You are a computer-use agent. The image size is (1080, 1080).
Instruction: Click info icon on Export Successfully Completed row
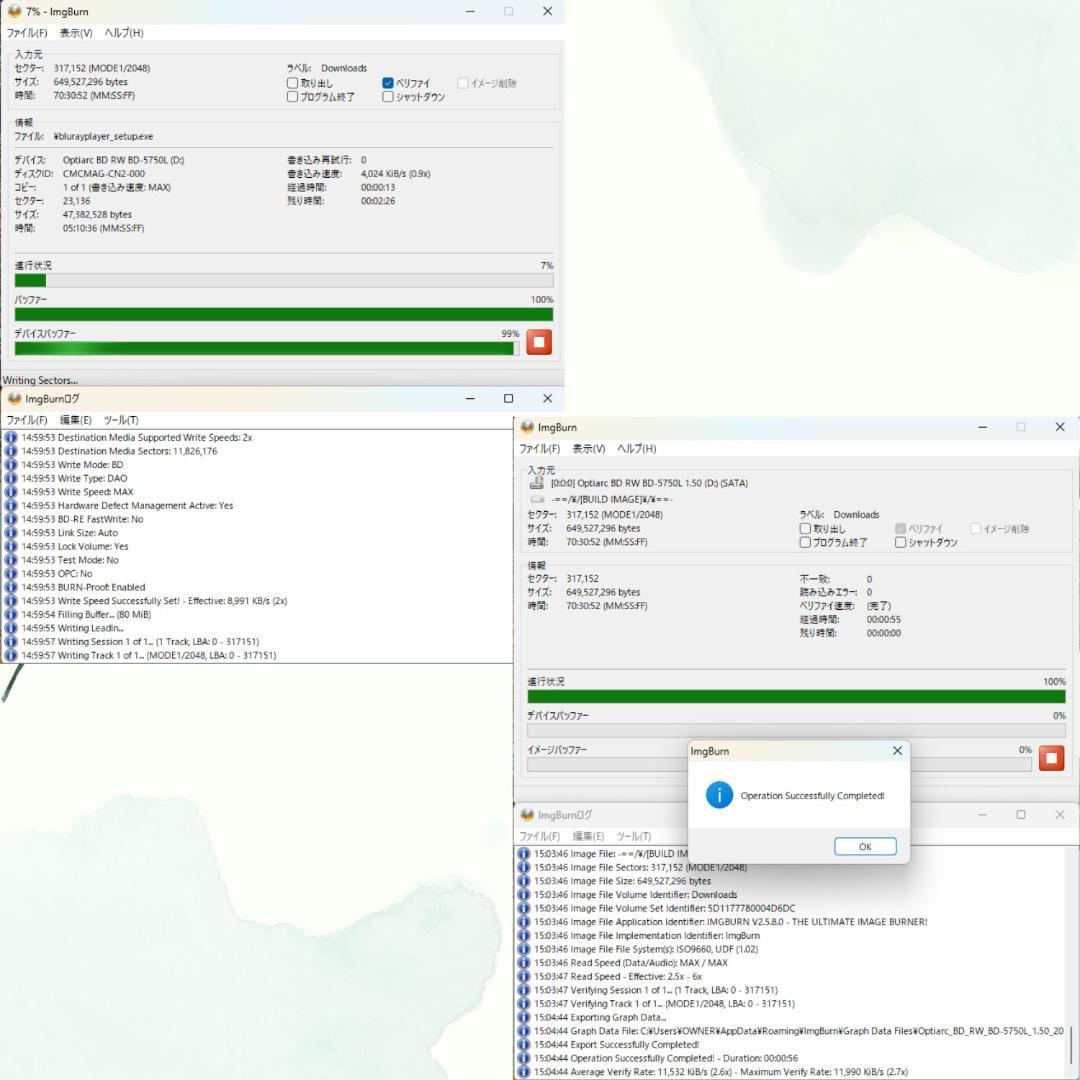(x=523, y=1044)
